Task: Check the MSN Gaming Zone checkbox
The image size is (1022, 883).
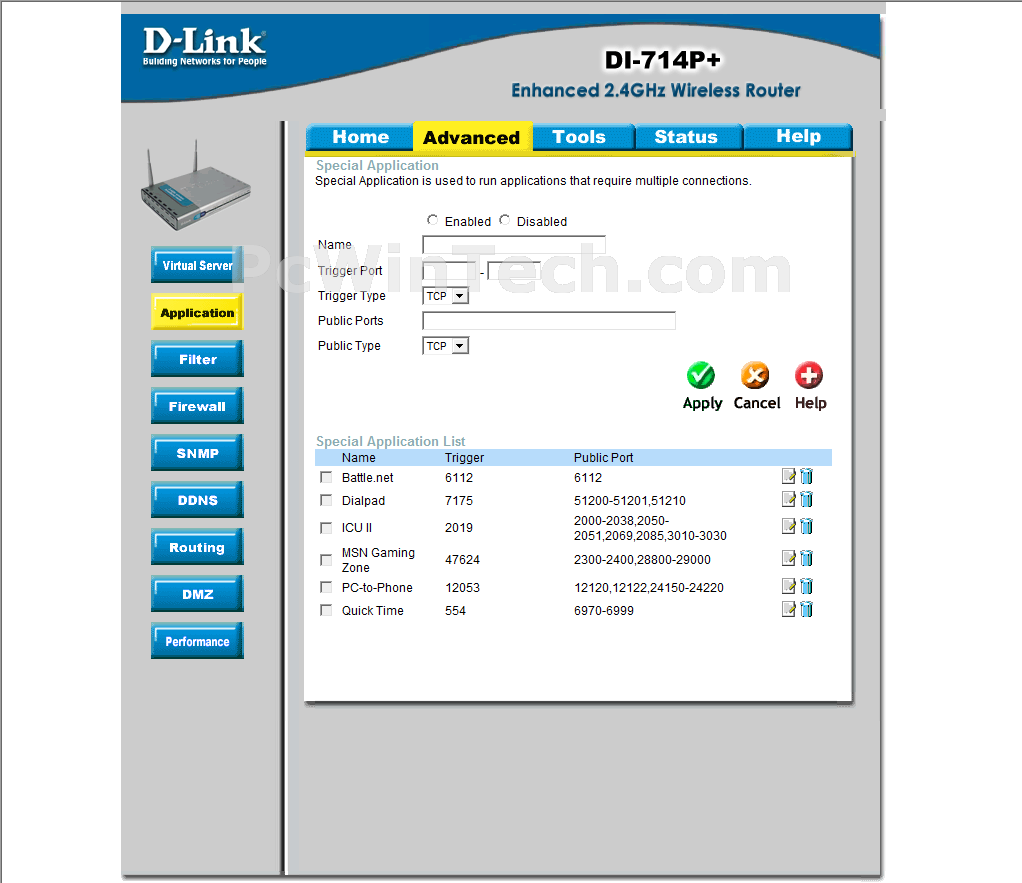Action: (326, 560)
